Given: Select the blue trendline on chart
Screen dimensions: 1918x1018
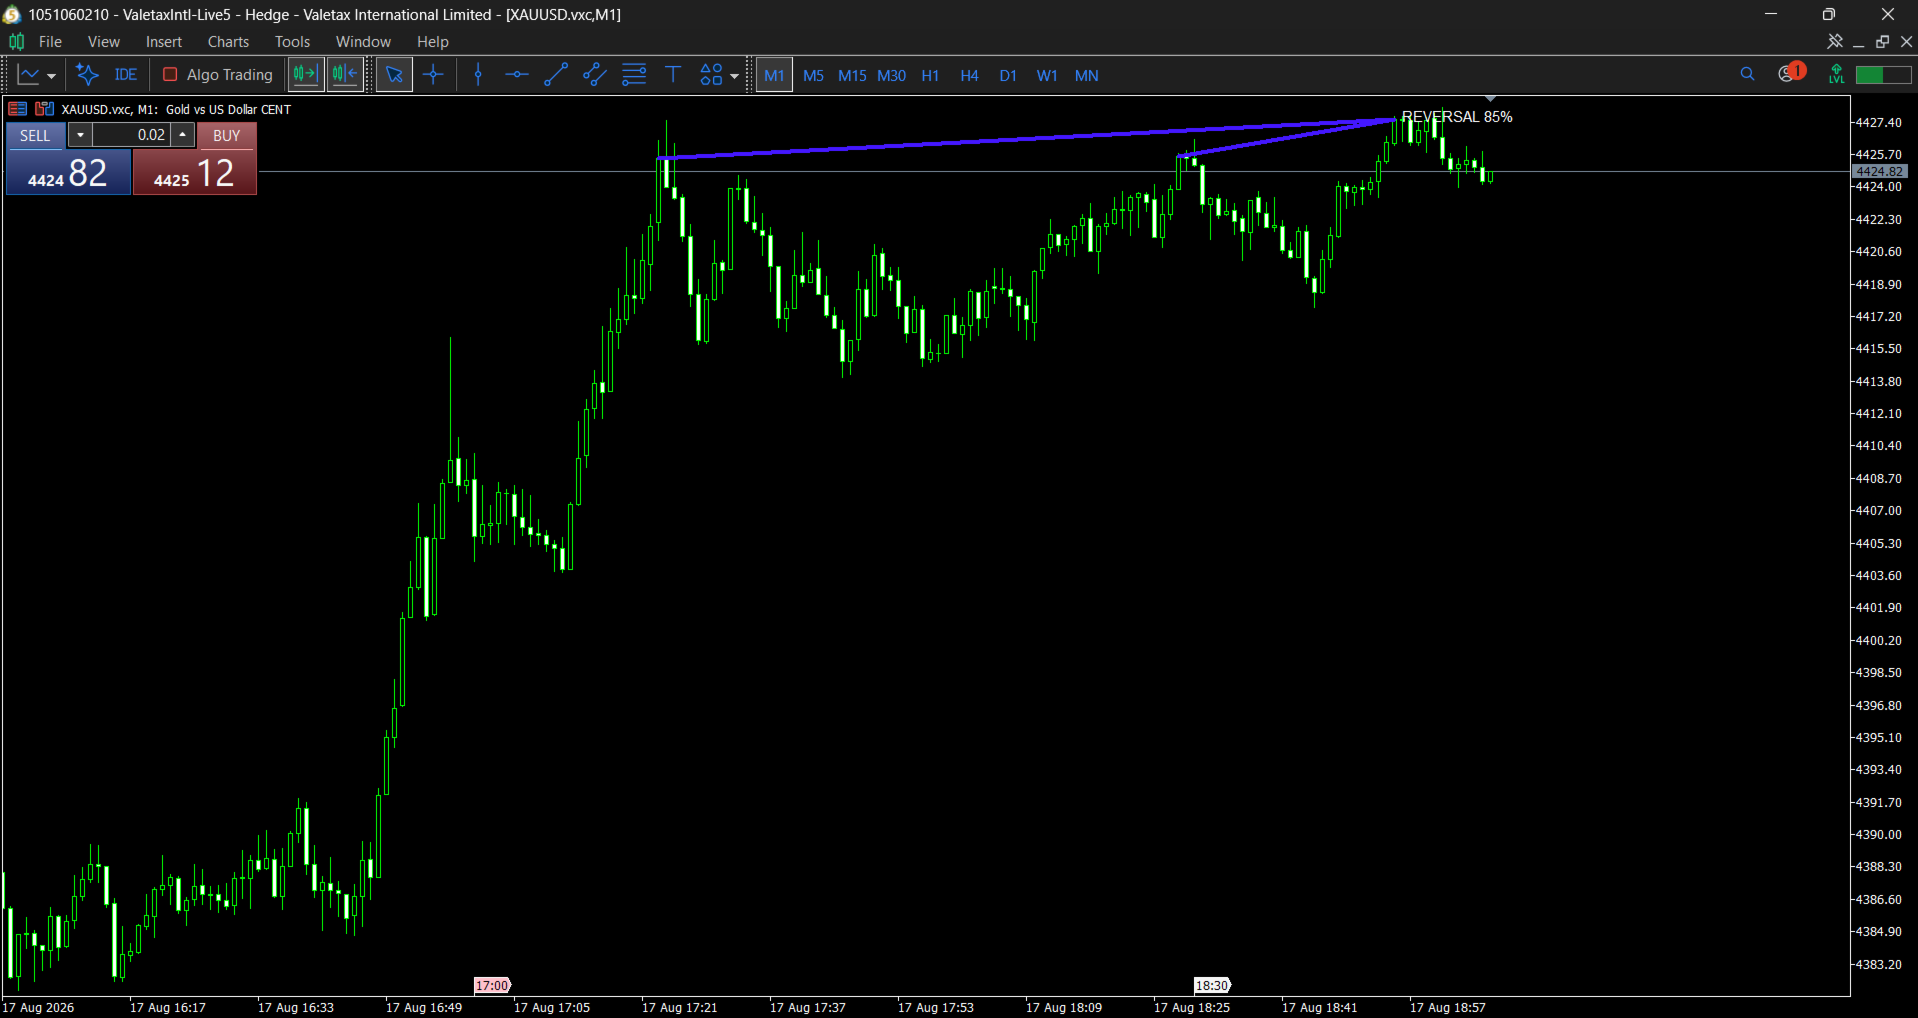Looking at the screenshot, I should coord(1027,138).
